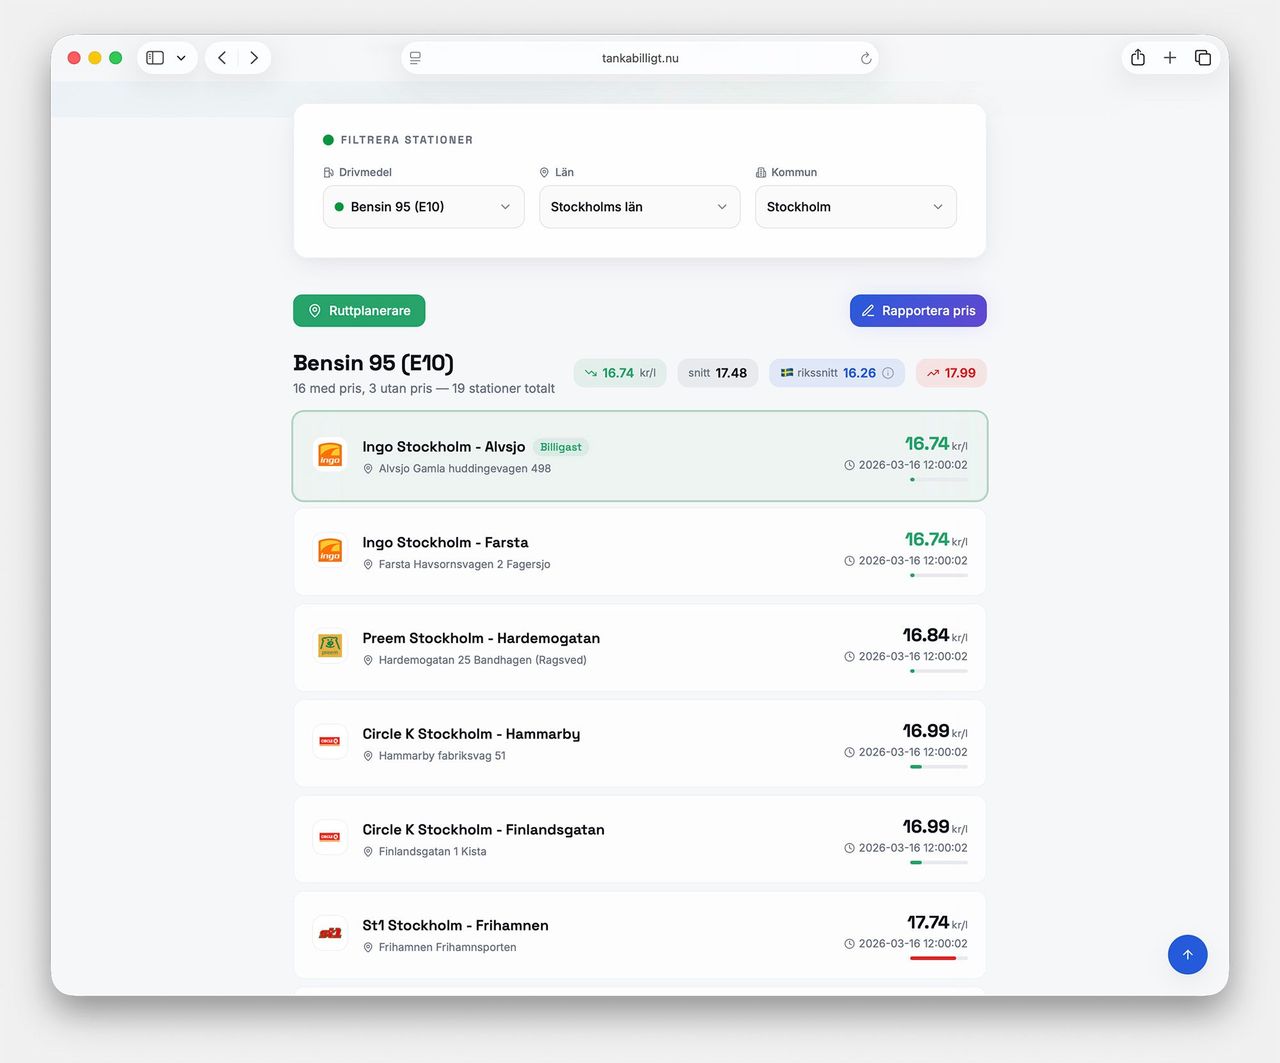Toggle the Safari sidebar icon

pyautogui.click(x=155, y=58)
